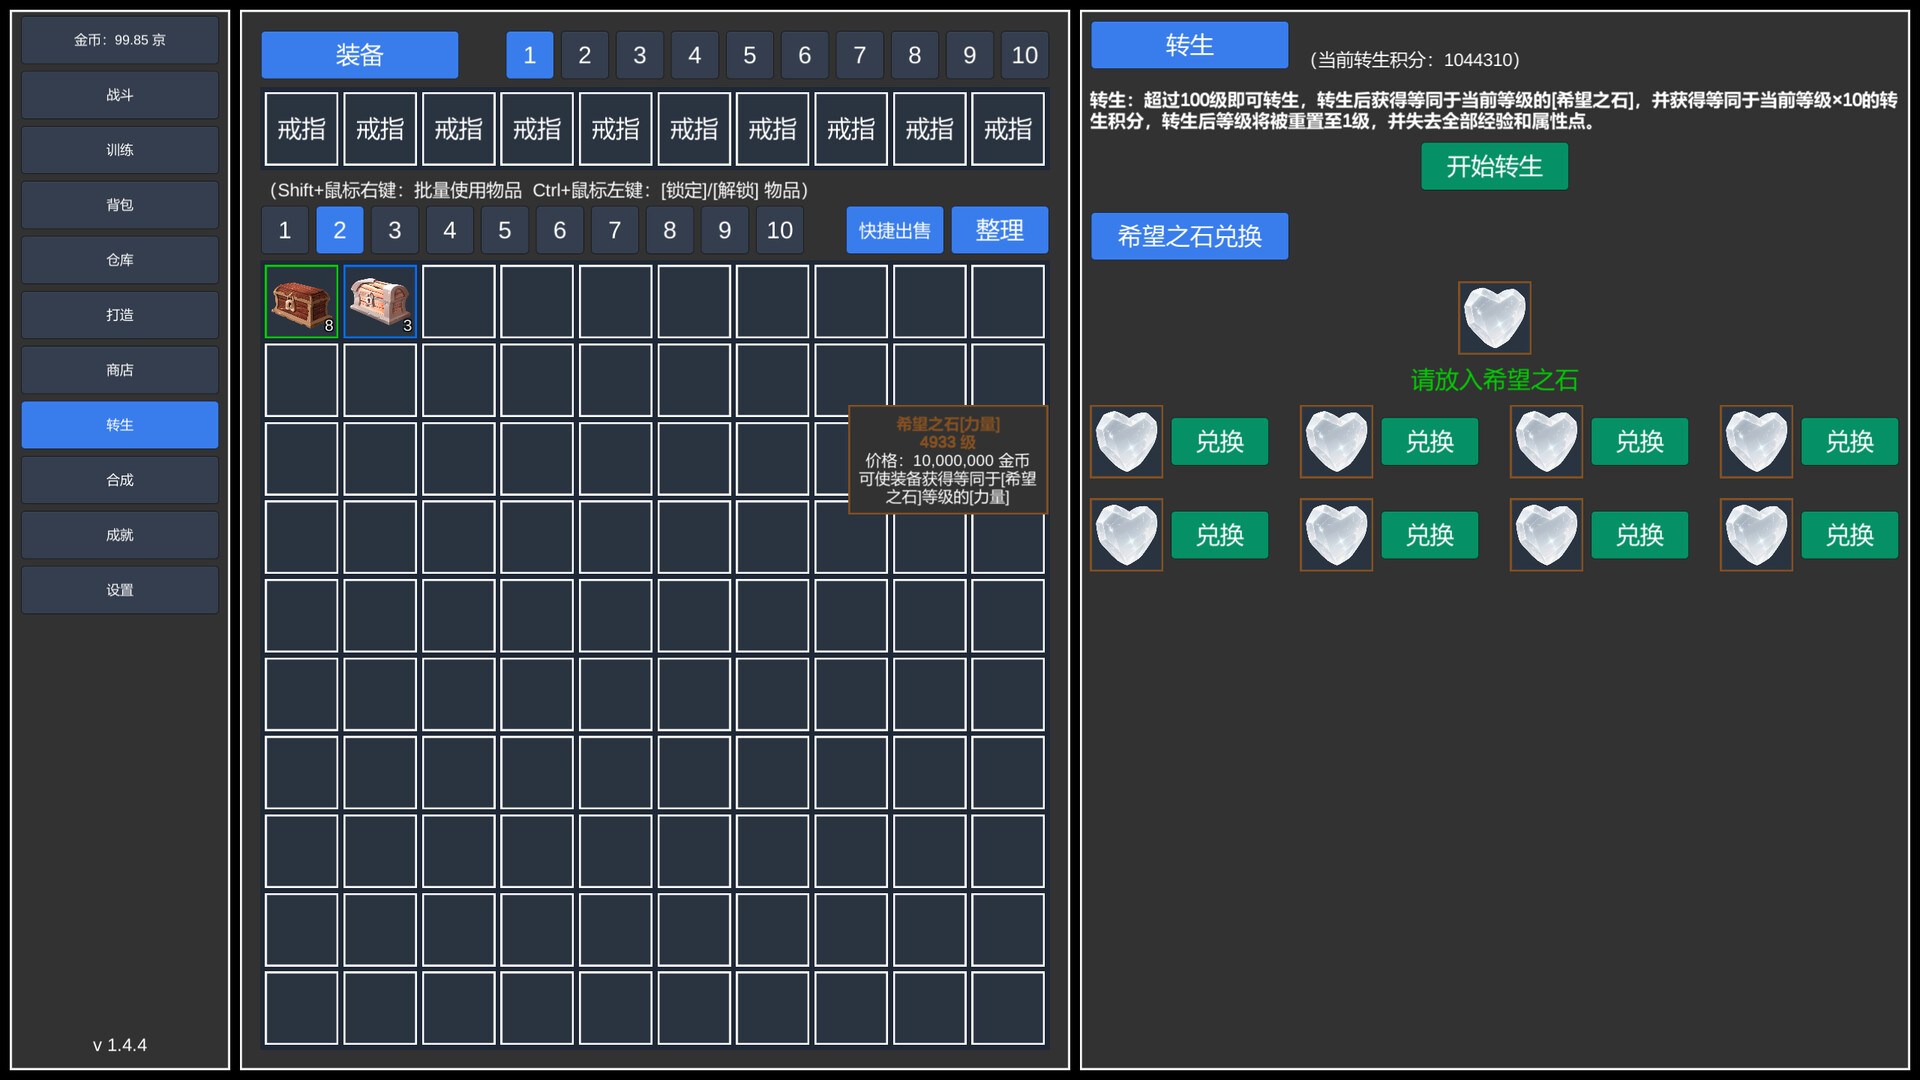Viewport: 1920px width, 1080px height.
Task: Select the first 戒指 equipment slot
Action: pyautogui.click(x=301, y=129)
